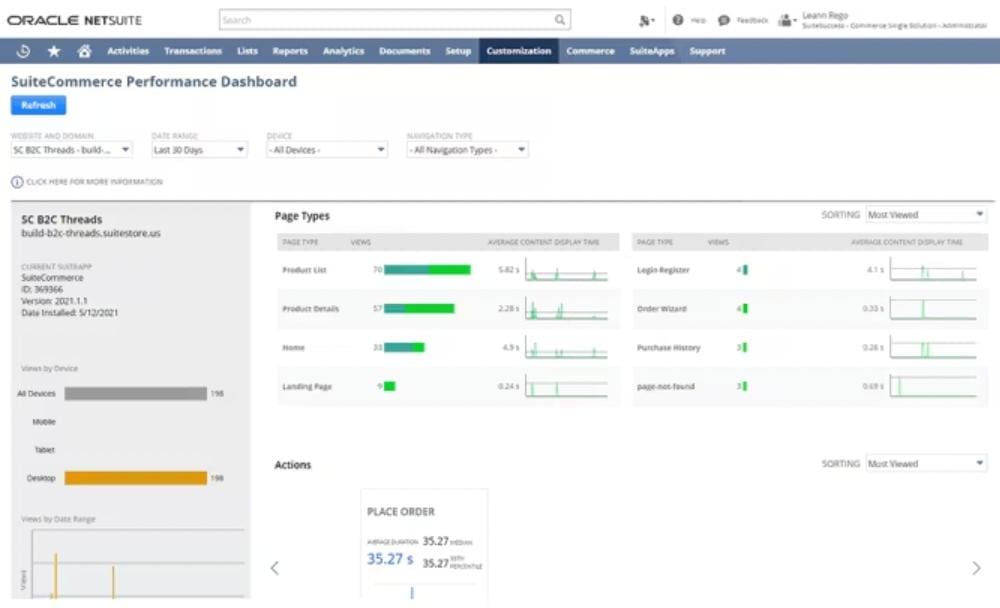Open the Feedback speech bubble icon
The image size is (1000, 608).
[723, 20]
